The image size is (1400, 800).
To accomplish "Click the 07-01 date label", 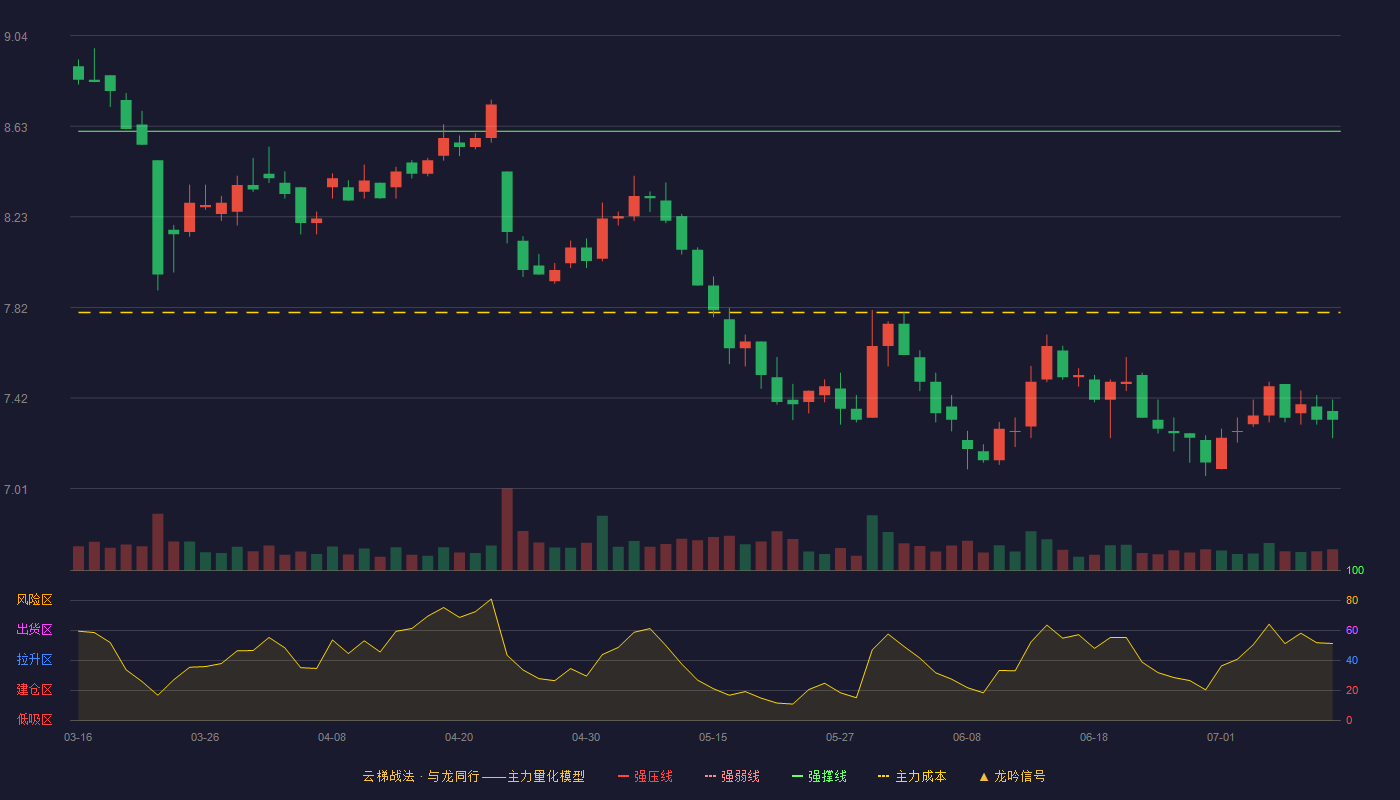I will [x=1221, y=737].
